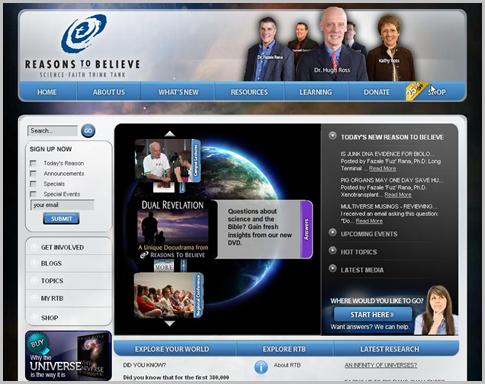The image size is (485, 384).
Task: Open the Resources menu item
Action: pos(249,92)
